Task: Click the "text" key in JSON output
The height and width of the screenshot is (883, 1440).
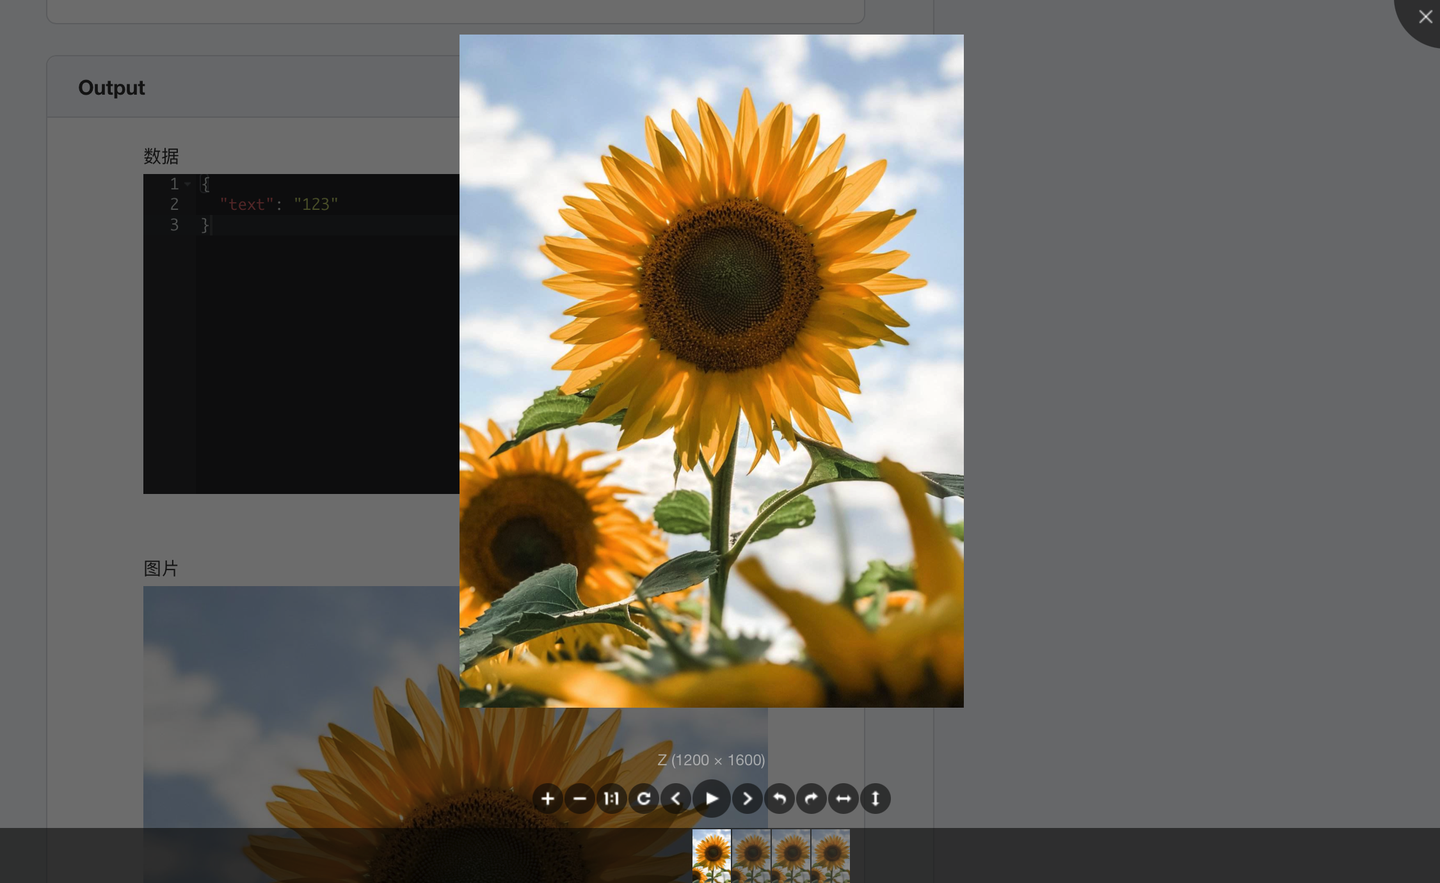Action: tap(246, 204)
